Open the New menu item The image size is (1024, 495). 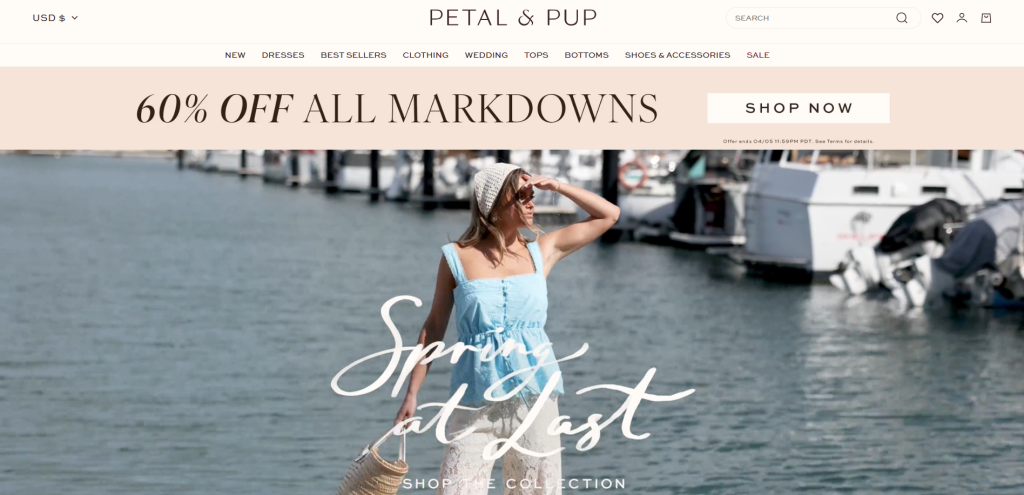click(235, 55)
